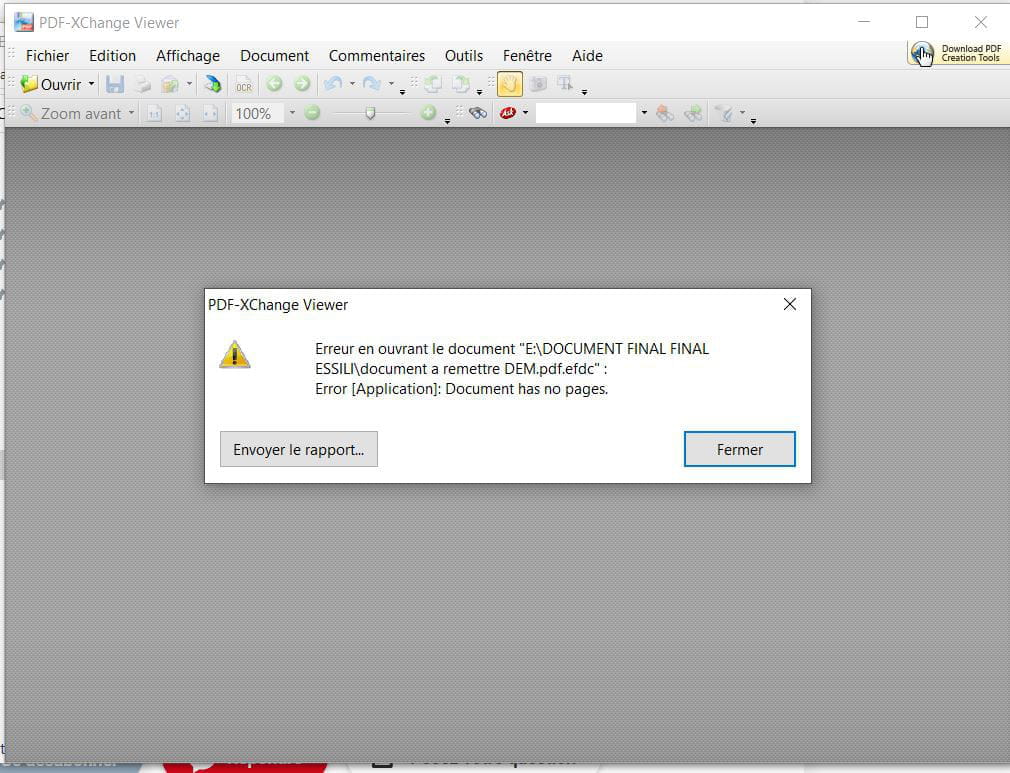Open the Affichage menu
1010x773 pixels.
pyautogui.click(x=187, y=56)
